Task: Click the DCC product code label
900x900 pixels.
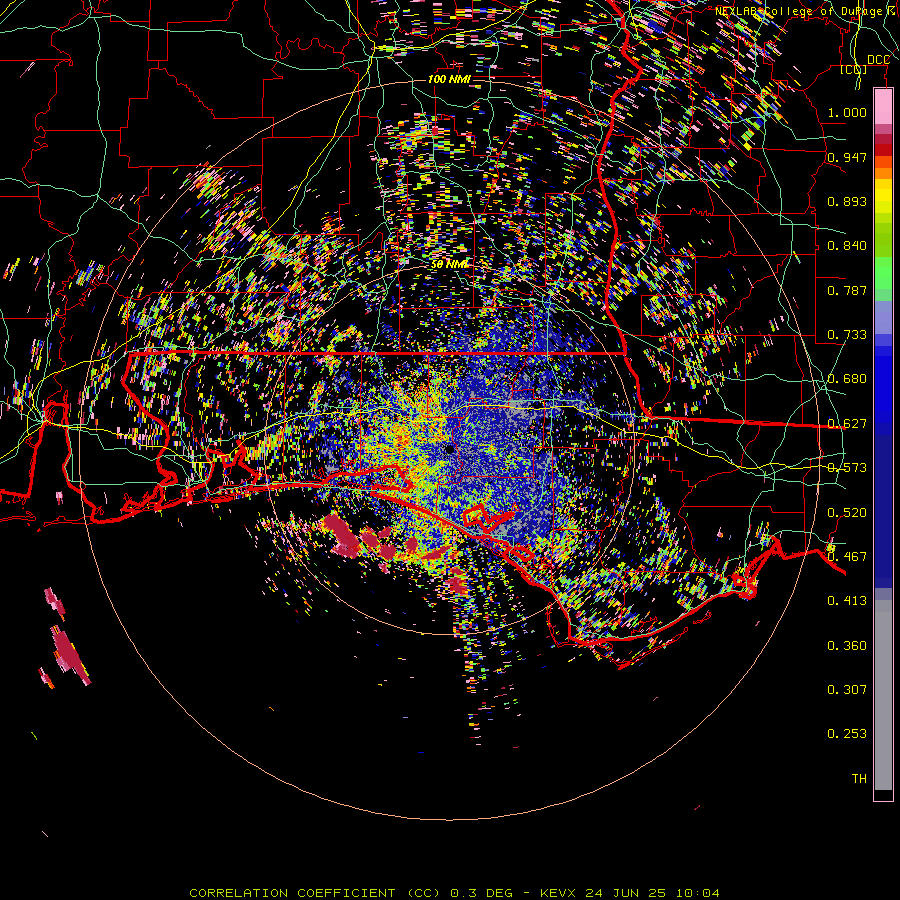Action: click(x=878, y=60)
